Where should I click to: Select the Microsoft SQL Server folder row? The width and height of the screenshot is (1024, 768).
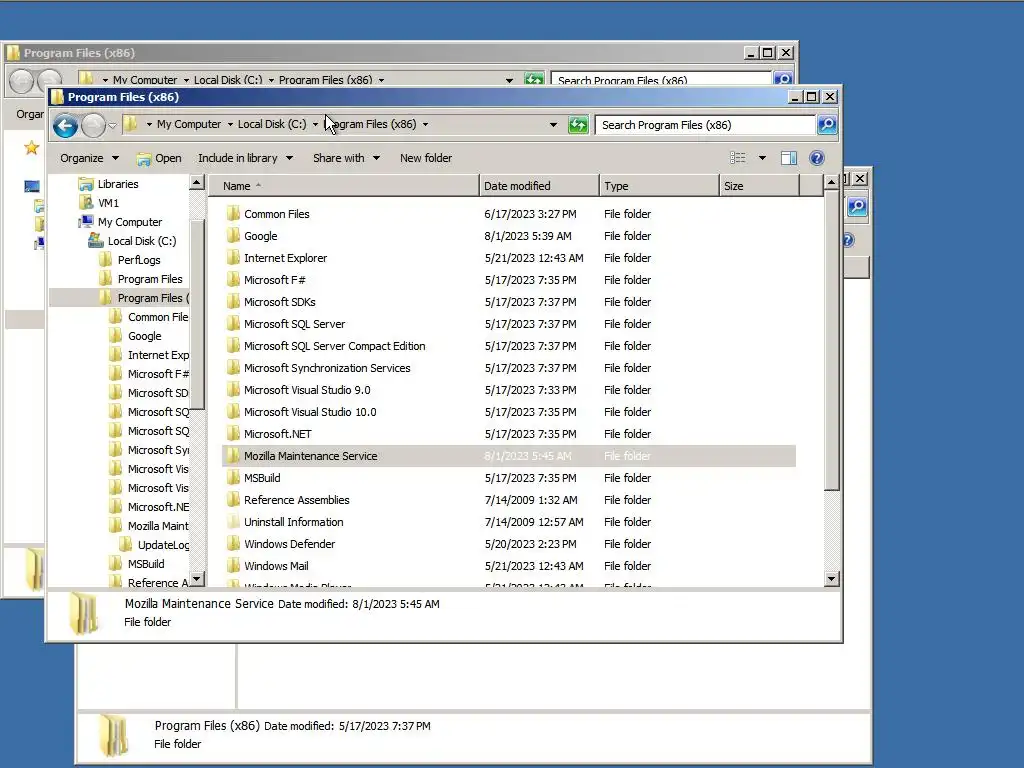point(509,324)
